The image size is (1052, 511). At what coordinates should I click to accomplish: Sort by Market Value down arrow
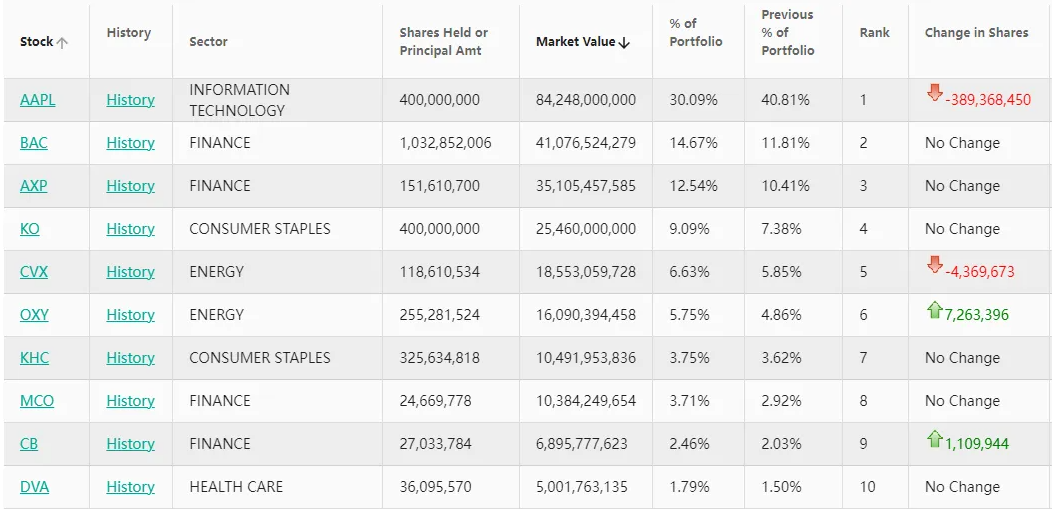[x=624, y=43]
